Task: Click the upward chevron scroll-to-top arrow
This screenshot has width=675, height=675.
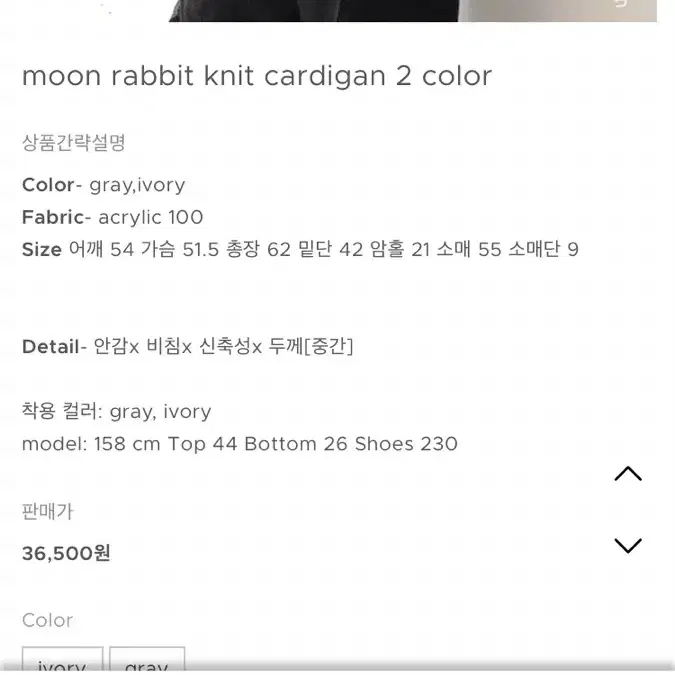Action: tap(628, 474)
